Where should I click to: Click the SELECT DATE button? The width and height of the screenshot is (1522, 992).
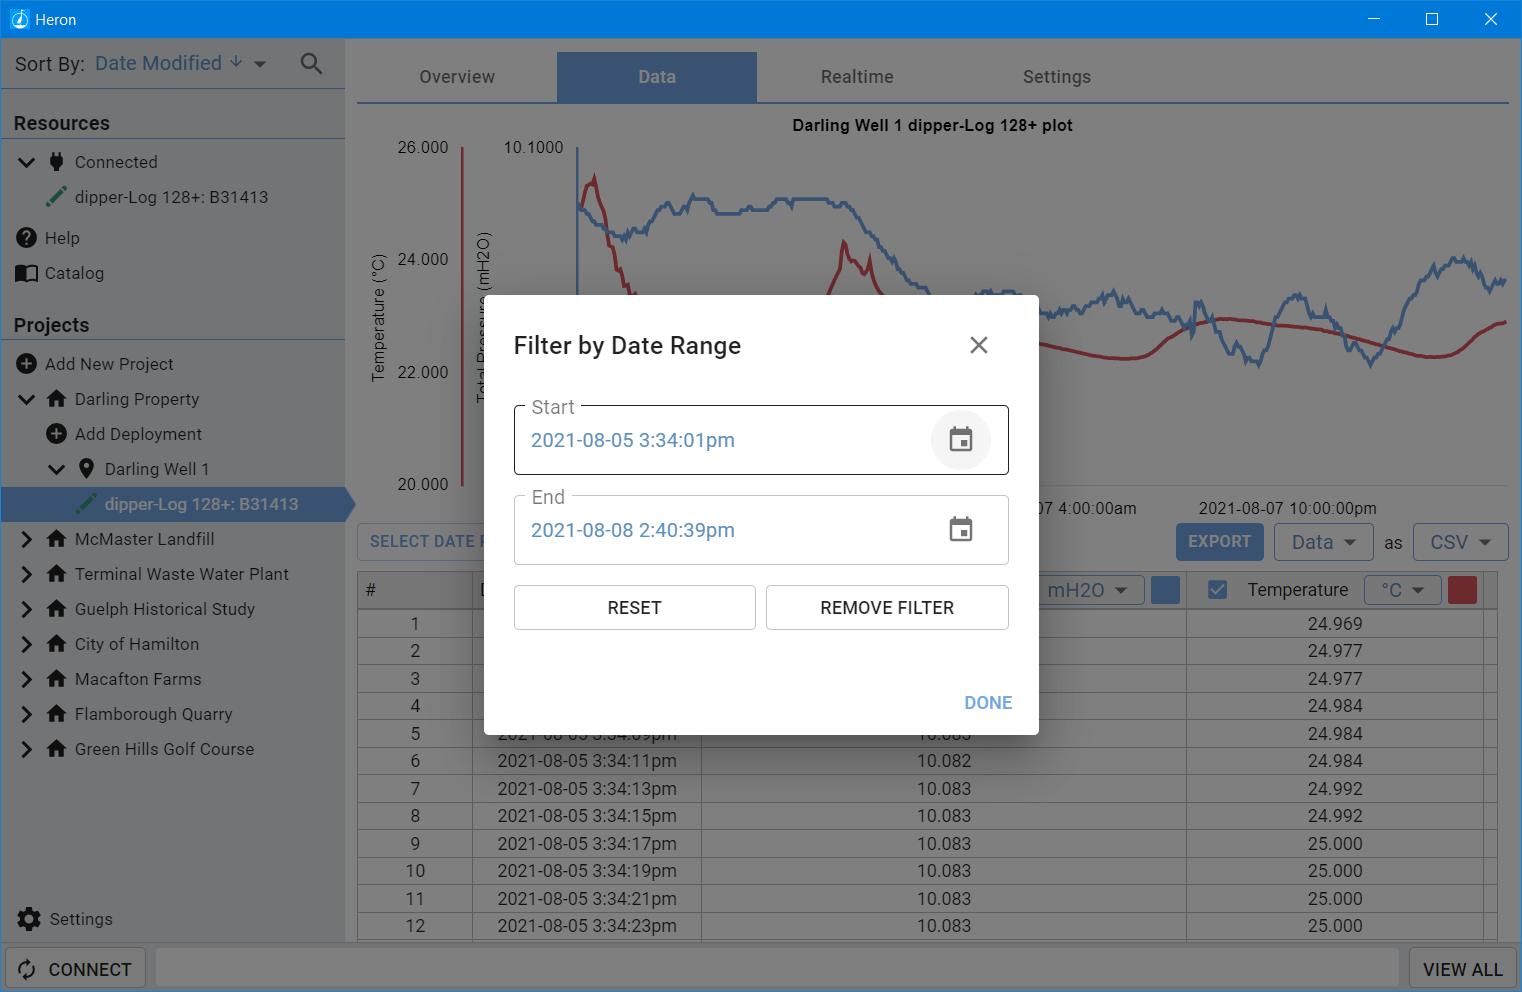[421, 542]
